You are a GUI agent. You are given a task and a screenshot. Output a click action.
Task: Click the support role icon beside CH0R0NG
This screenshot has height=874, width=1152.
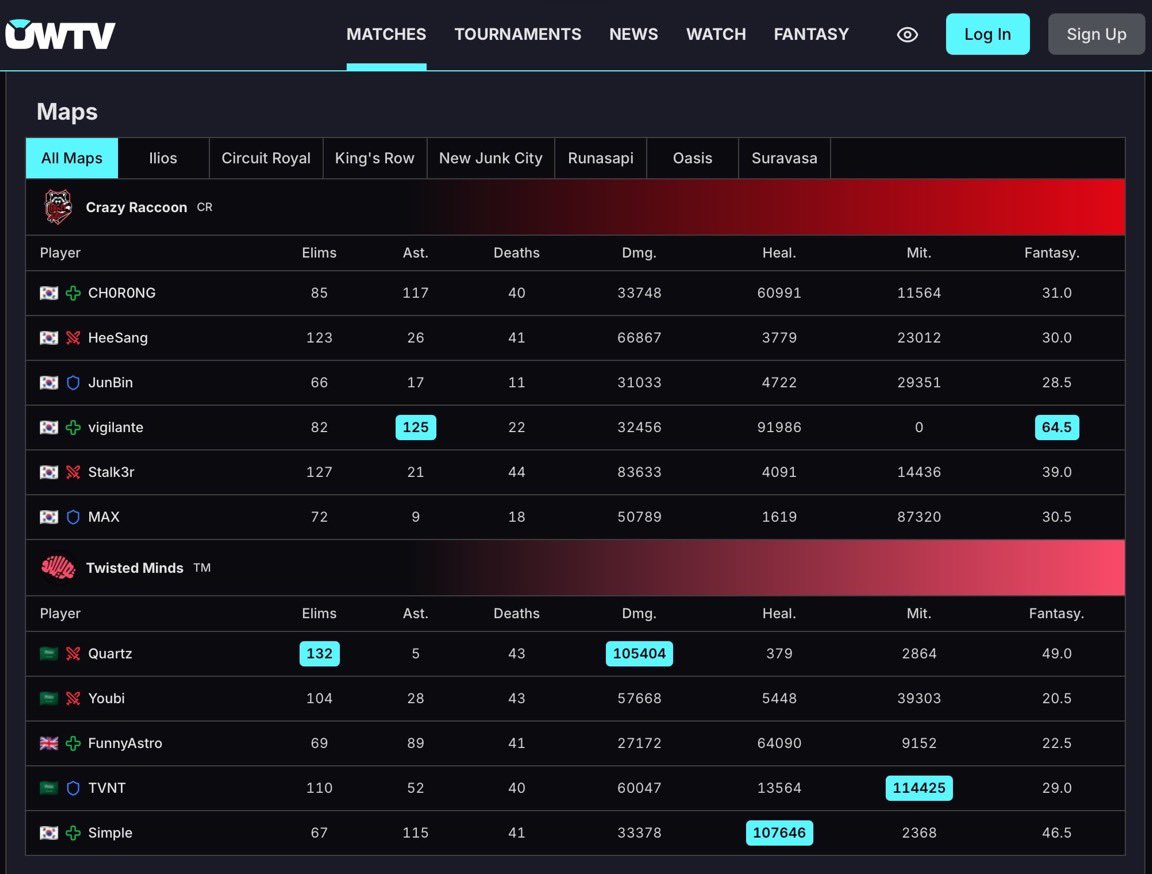[73, 293]
